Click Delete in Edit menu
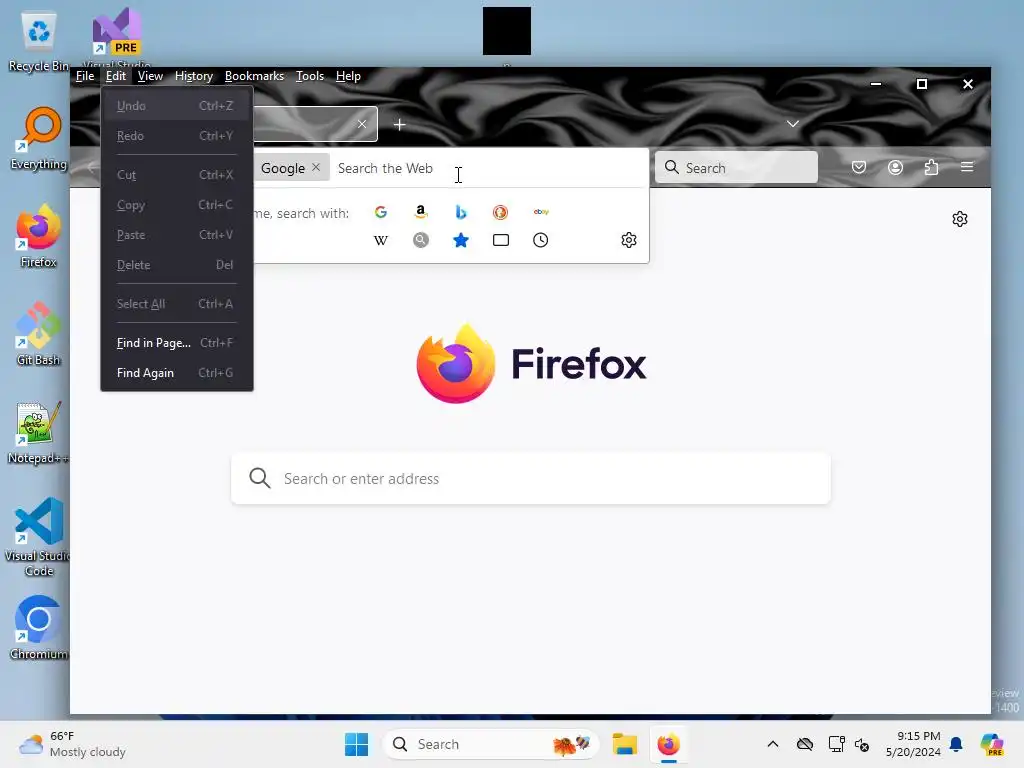Screen dimensions: 1024x768 [176, 265]
